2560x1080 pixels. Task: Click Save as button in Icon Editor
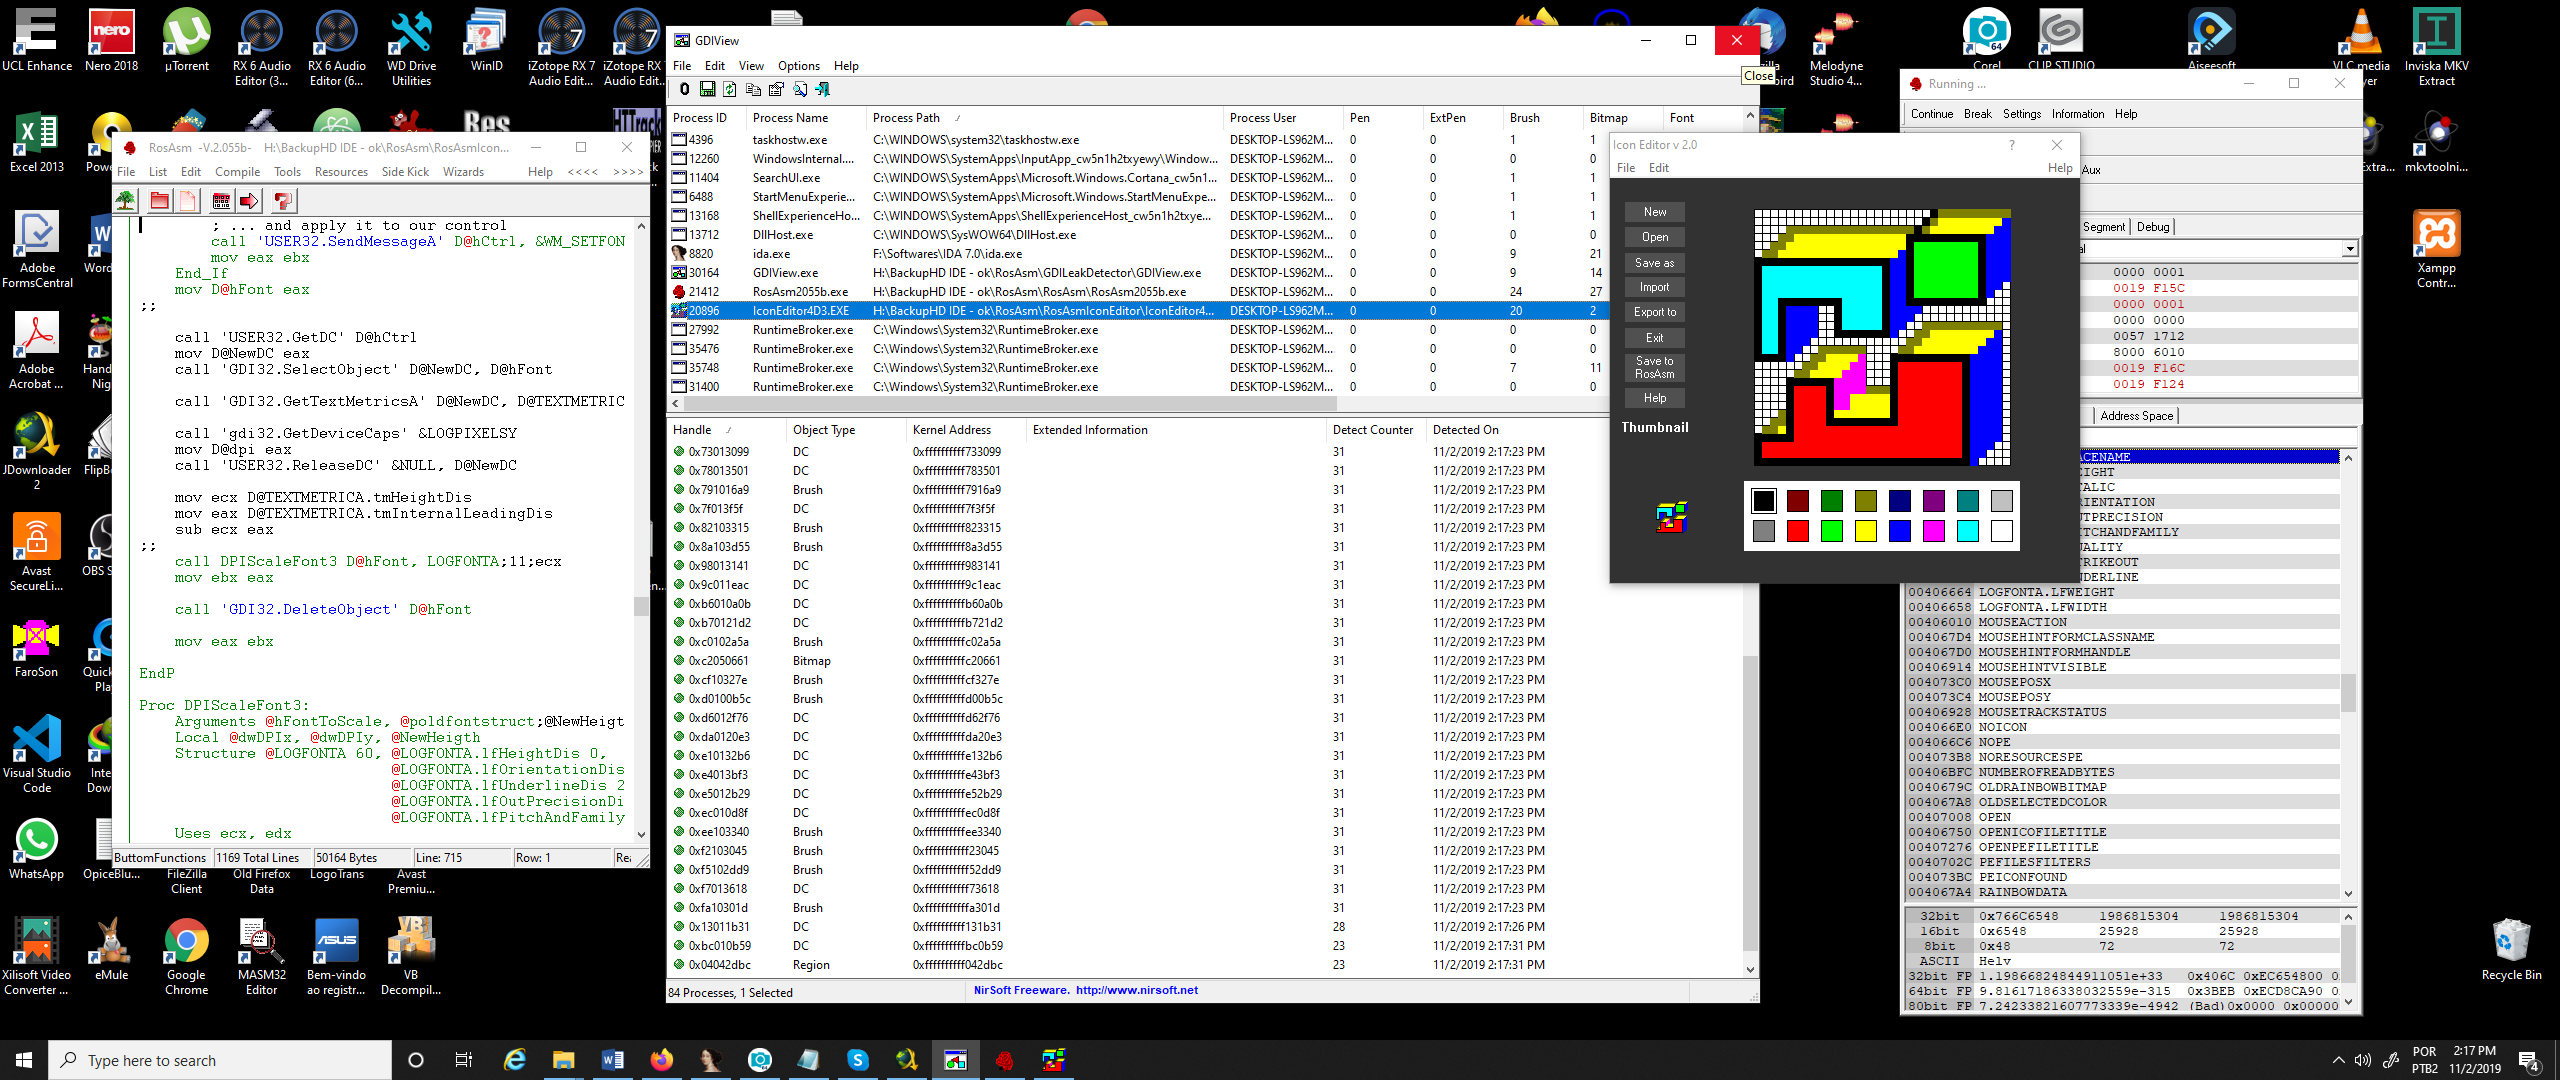(x=1655, y=263)
